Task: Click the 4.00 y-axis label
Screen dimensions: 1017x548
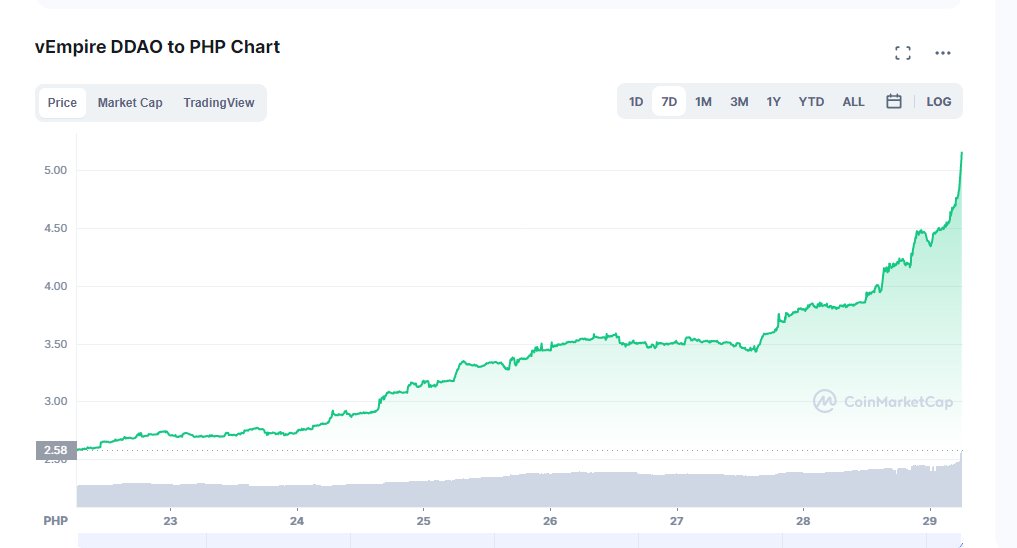Action: coord(56,286)
